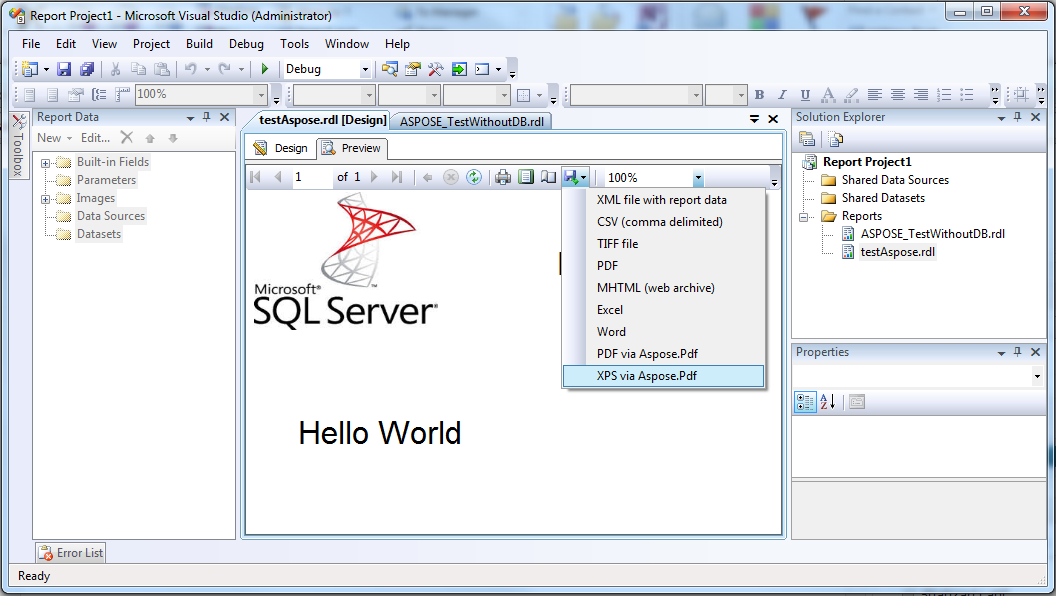The image size is (1056, 596).
Task: Expand the Images node
Action: pyautogui.click(x=45, y=199)
